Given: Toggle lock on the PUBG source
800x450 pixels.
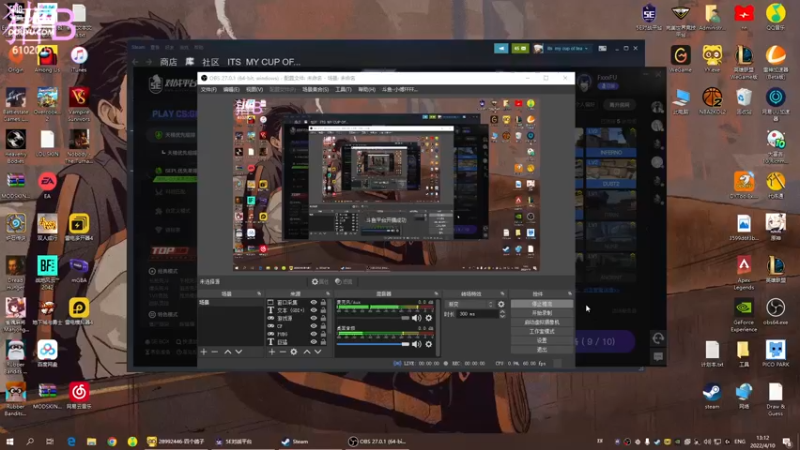Looking at the screenshot, I should click(323, 334).
